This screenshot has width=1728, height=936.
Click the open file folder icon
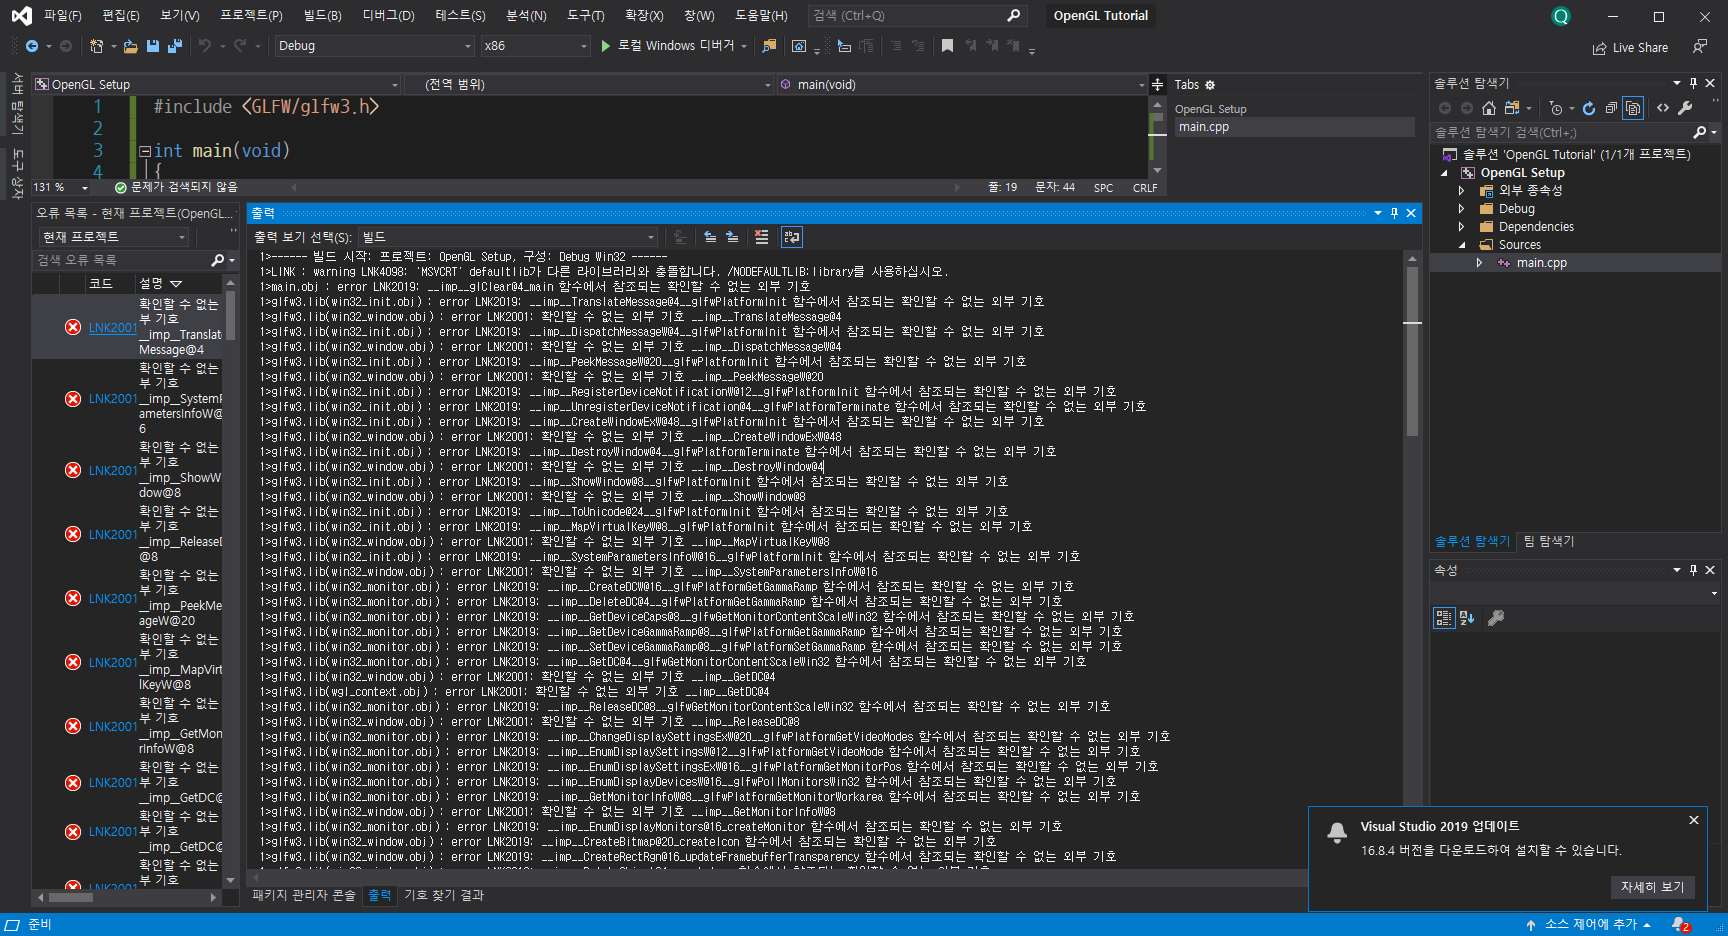pyautogui.click(x=130, y=46)
